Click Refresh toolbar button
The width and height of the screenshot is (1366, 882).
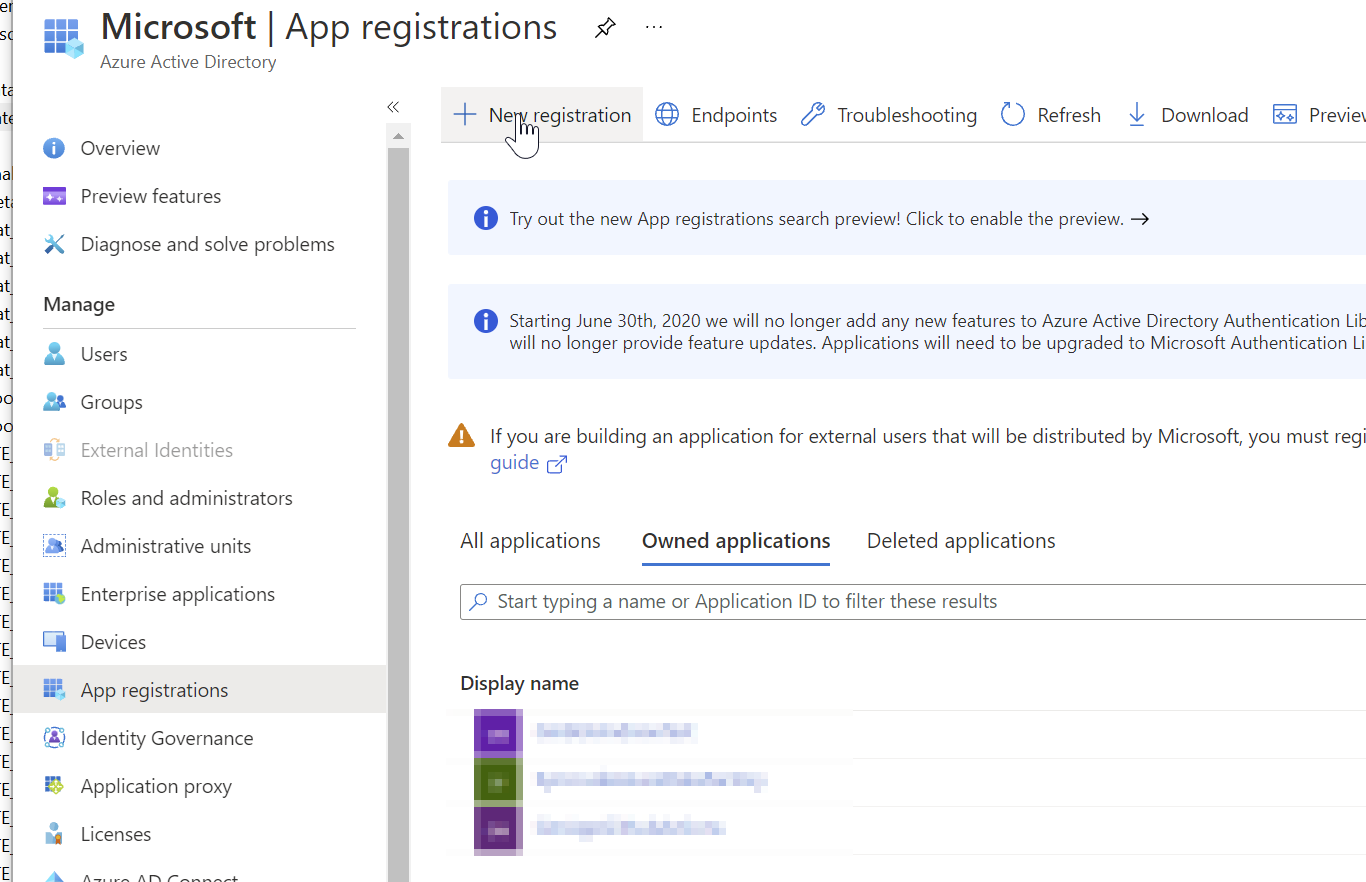1051,115
